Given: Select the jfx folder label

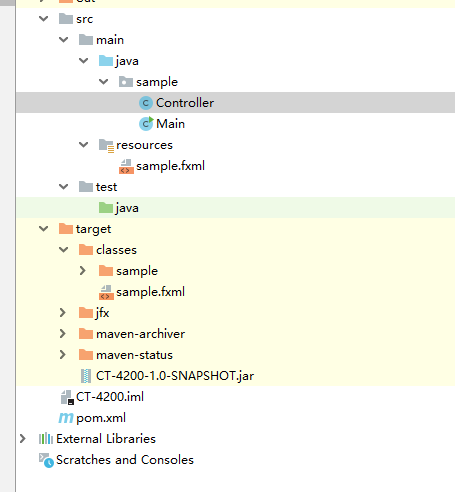Looking at the screenshot, I should click(102, 313).
